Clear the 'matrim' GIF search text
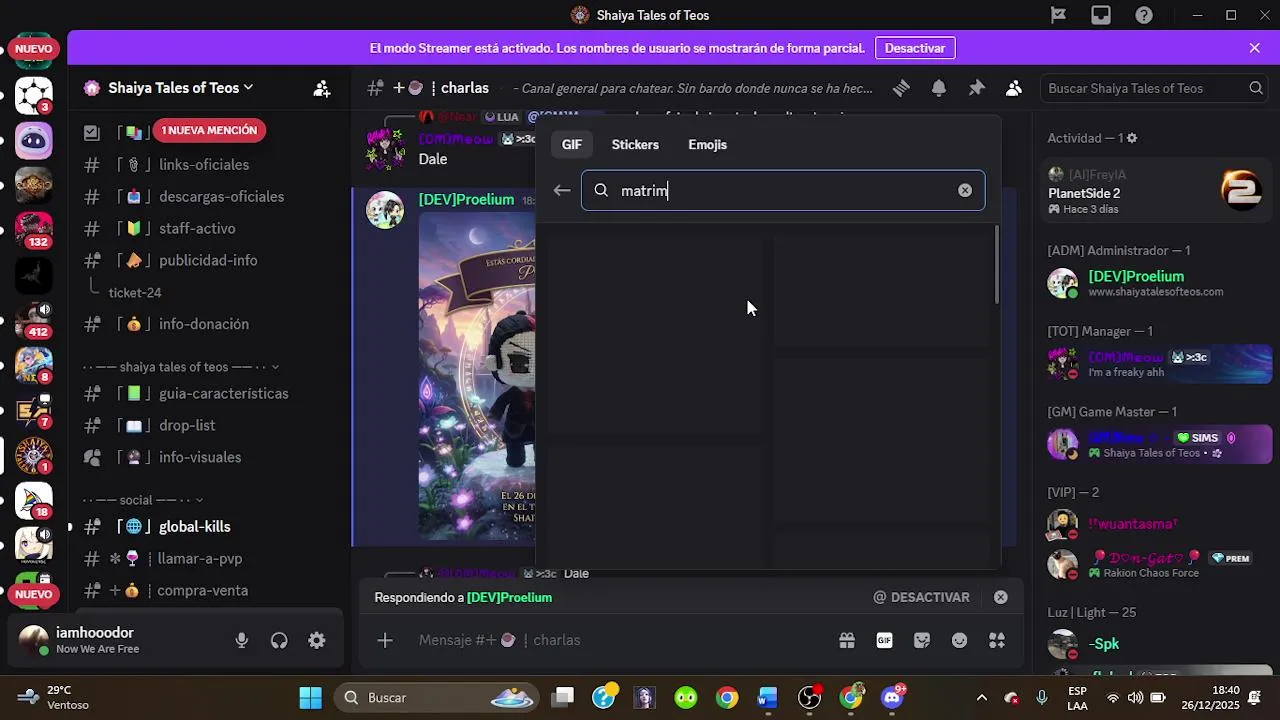1280x720 pixels. click(x=965, y=190)
